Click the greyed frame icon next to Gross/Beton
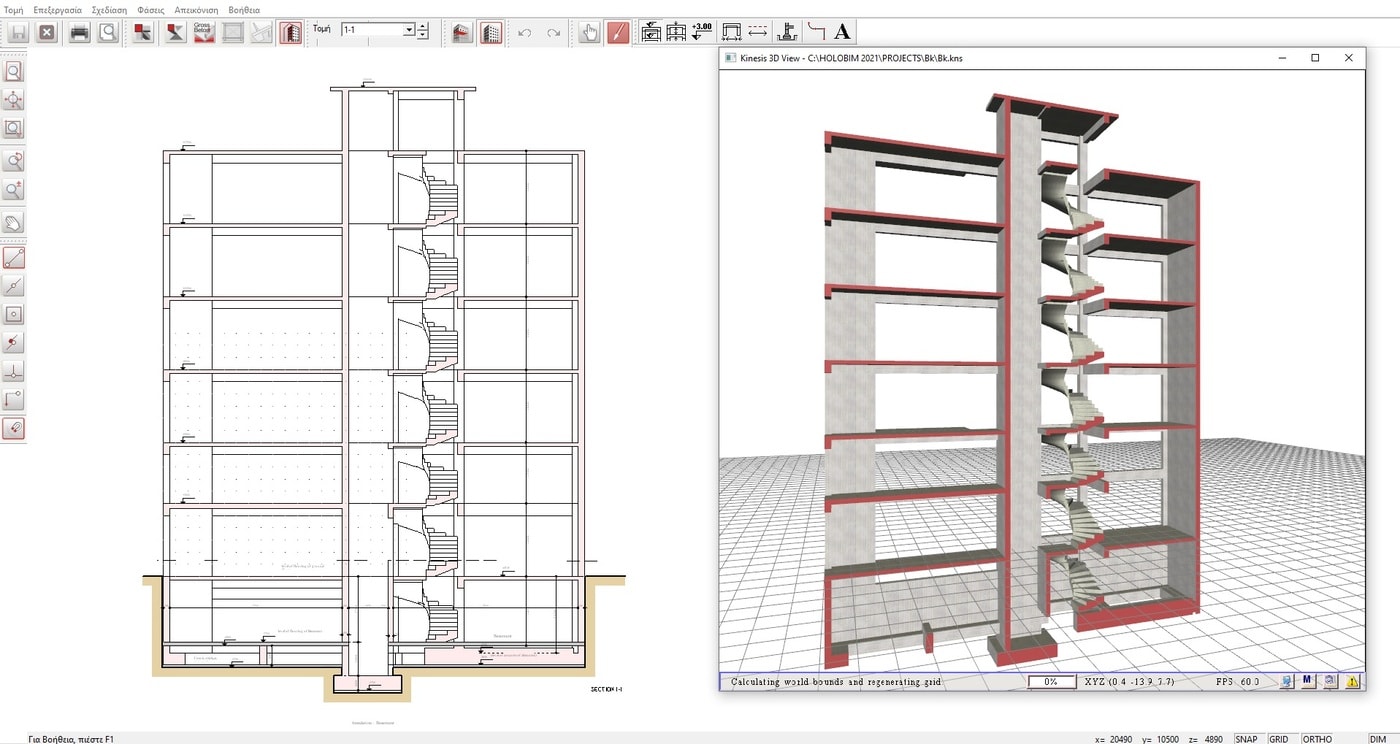The height and width of the screenshot is (744, 1400). [x=233, y=32]
